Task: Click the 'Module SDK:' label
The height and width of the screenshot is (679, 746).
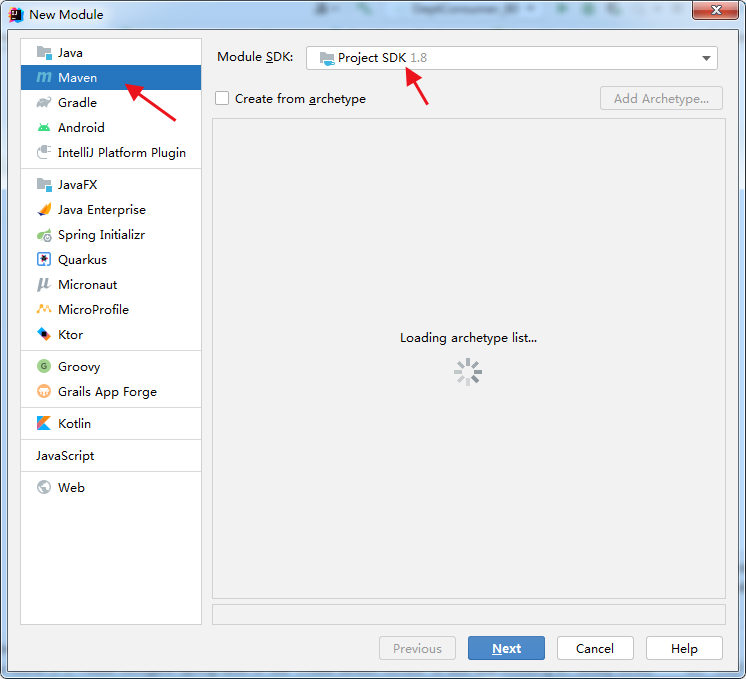Action: click(x=255, y=57)
